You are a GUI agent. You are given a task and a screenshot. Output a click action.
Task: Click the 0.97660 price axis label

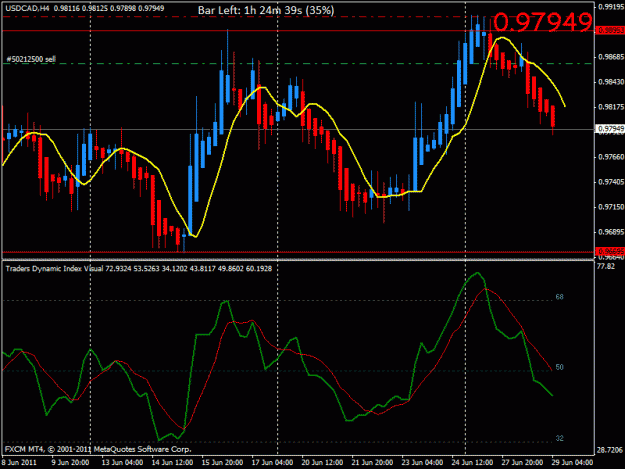coord(611,157)
